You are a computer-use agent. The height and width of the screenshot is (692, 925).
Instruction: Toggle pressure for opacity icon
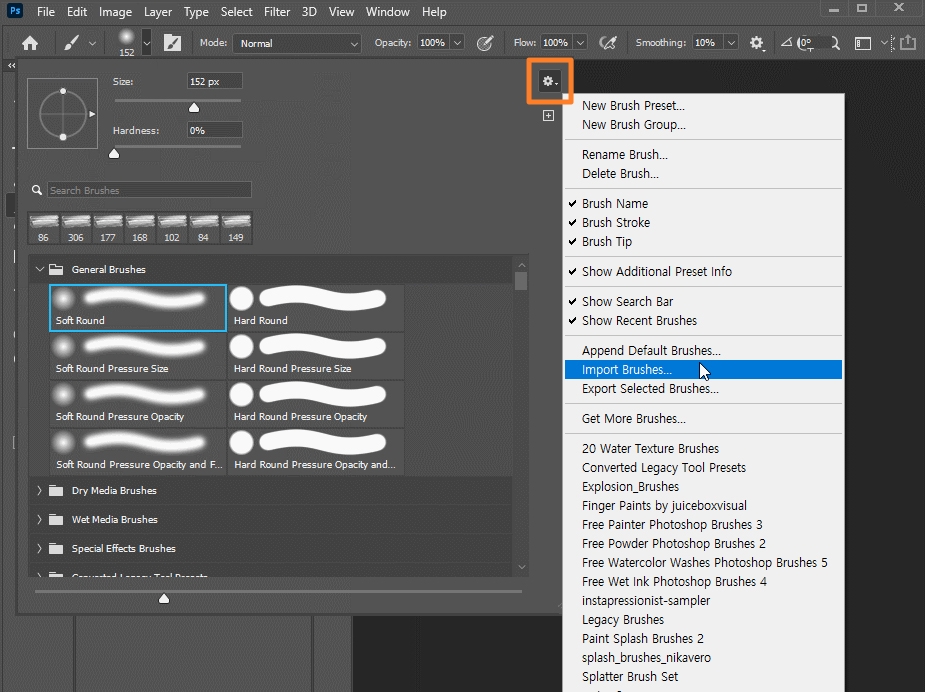pyautogui.click(x=485, y=43)
